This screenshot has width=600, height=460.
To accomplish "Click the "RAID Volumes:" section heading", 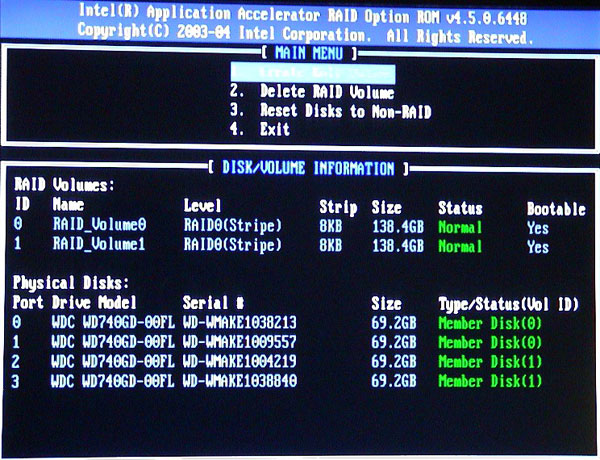I will (64, 185).
